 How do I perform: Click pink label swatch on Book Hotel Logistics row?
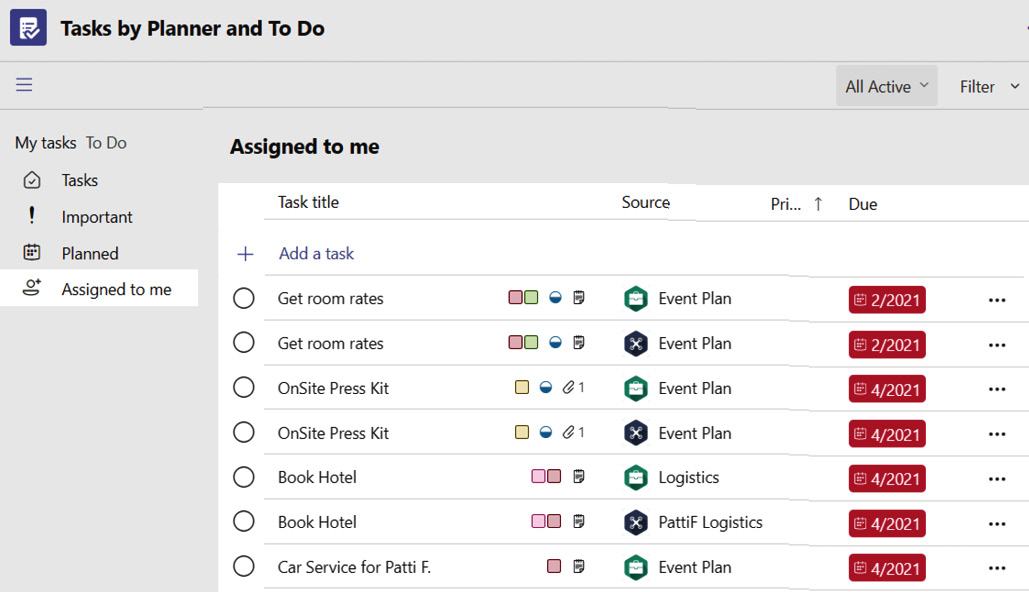pyautogui.click(x=538, y=476)
